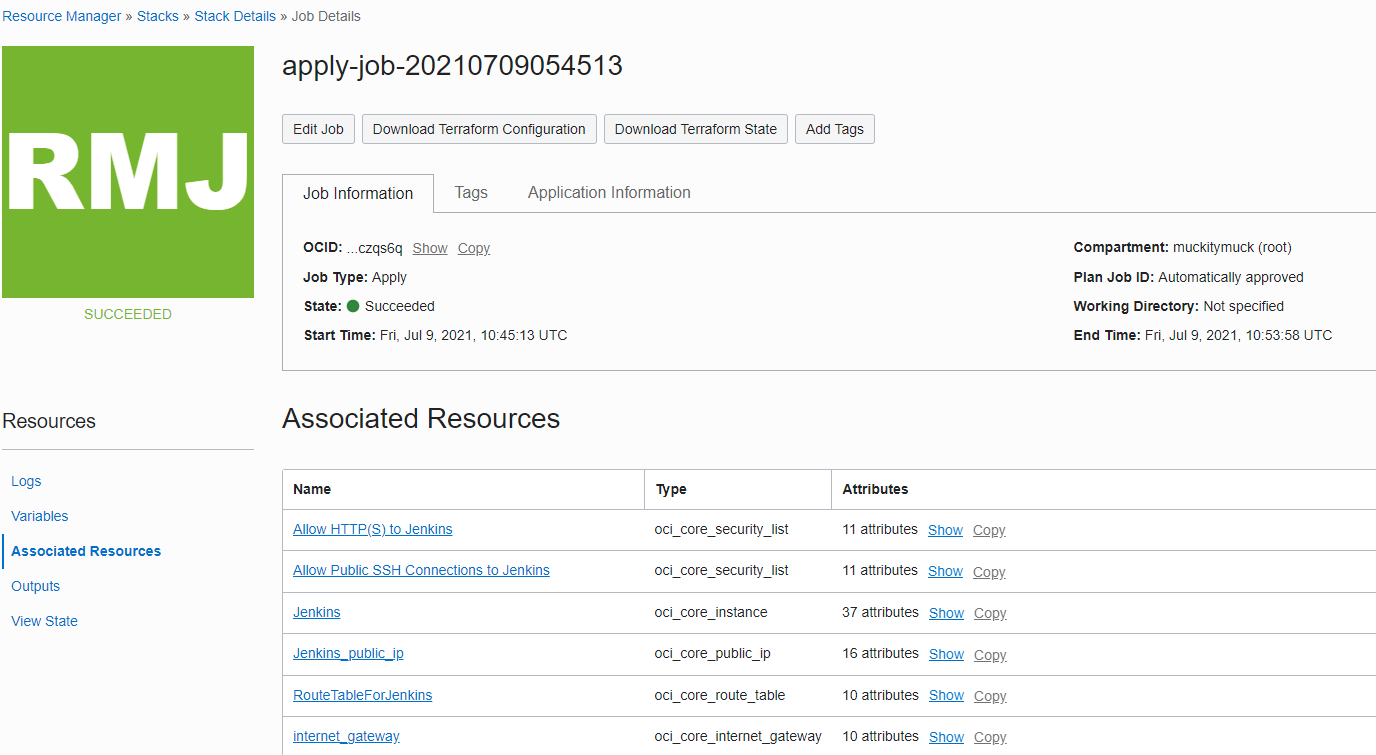Click Download Terraform State button
This screenshot has width=1376, height=755.
pos(695,129)
